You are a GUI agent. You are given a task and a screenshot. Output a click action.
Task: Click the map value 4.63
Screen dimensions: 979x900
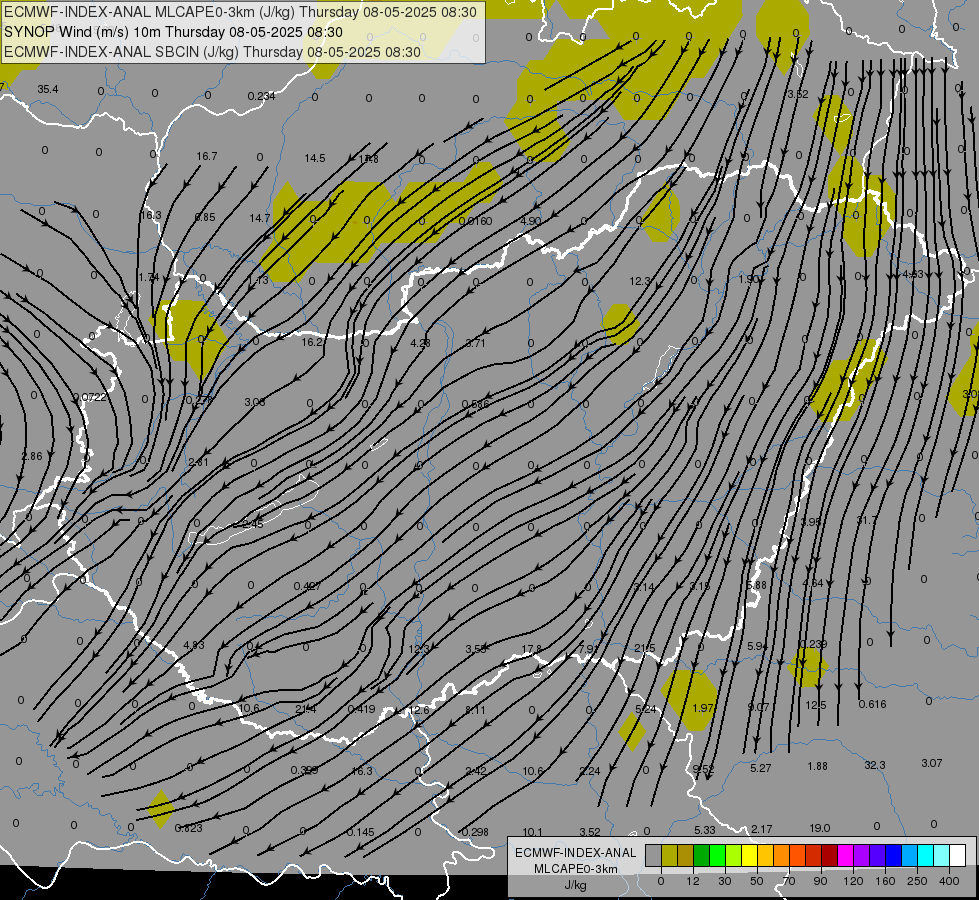pos(913,274)
